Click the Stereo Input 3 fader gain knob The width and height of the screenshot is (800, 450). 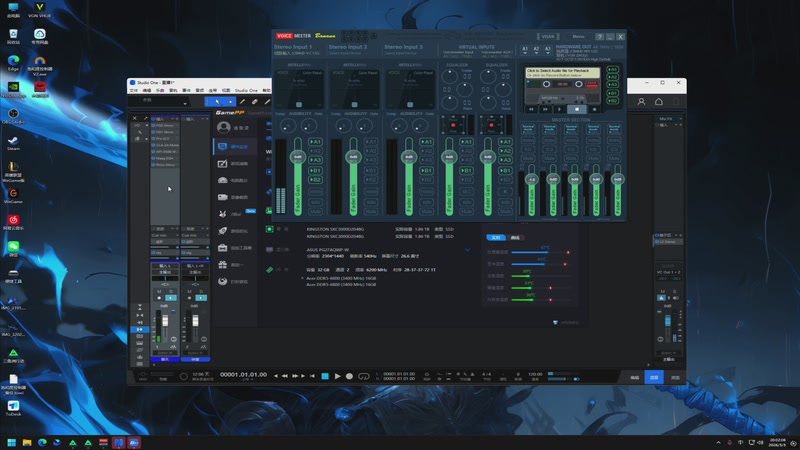click(409, 157)
